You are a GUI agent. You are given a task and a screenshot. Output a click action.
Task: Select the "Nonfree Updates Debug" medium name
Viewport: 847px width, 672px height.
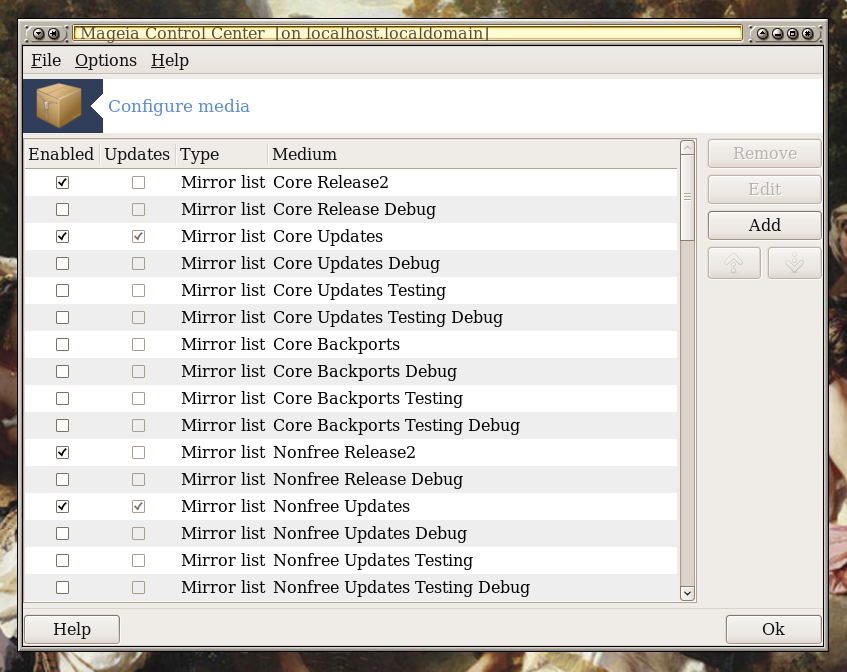(370, 534)
